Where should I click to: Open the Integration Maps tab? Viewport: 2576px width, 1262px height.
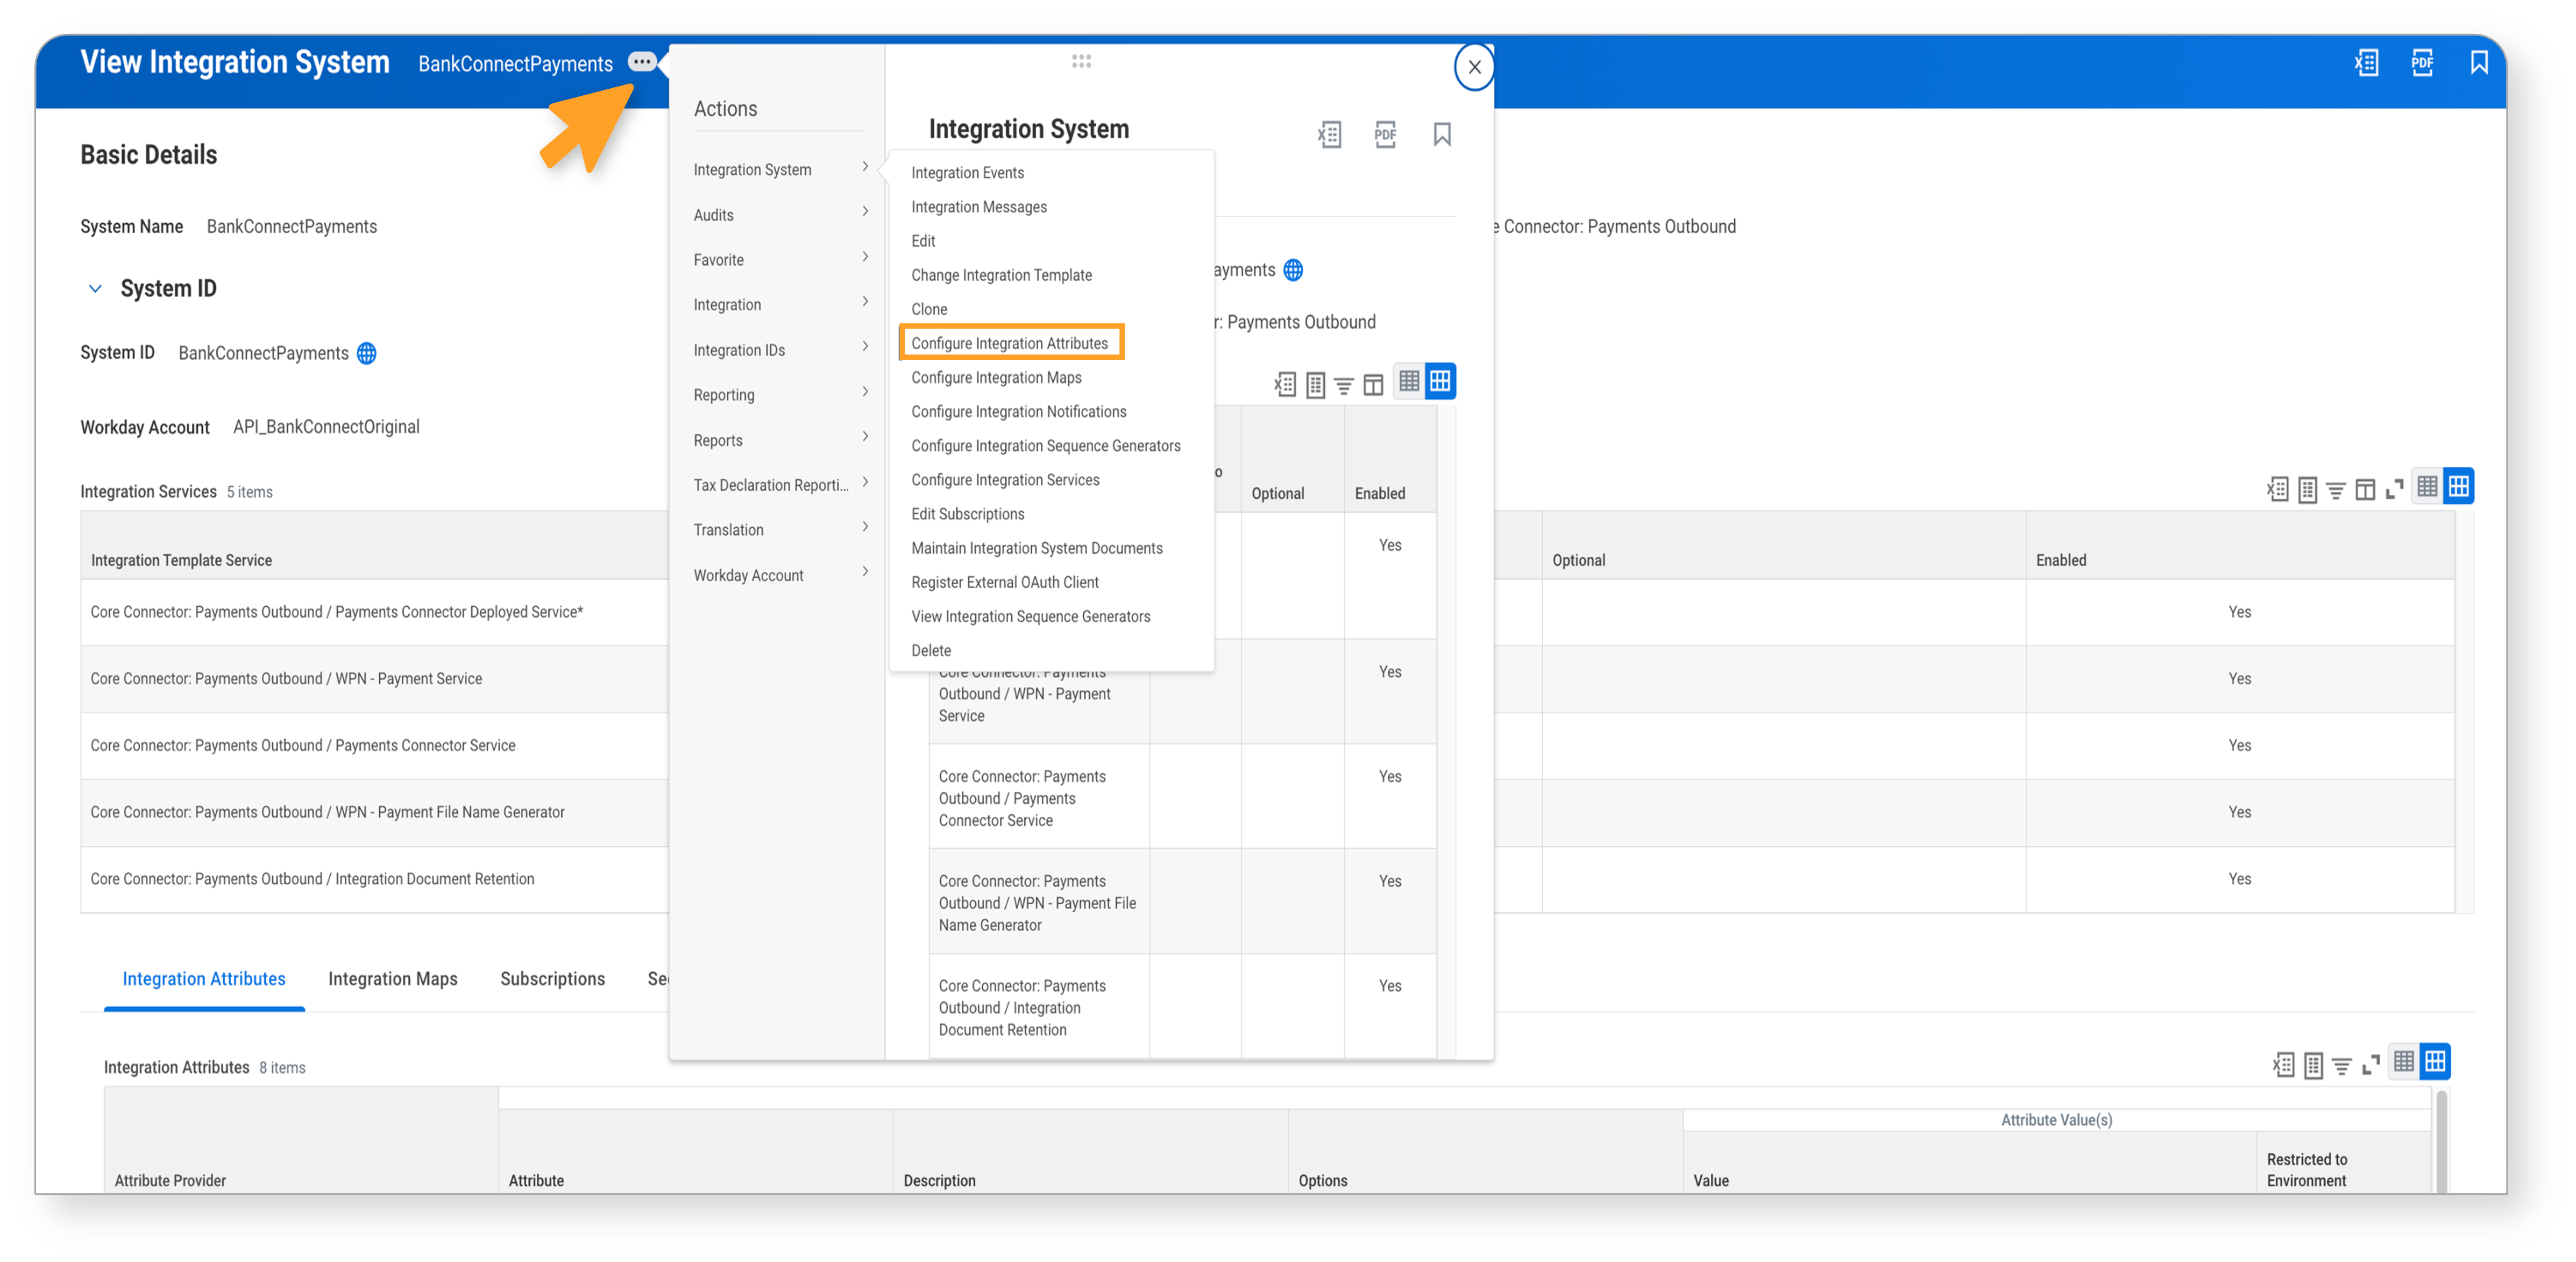click(x=393, y=979)
